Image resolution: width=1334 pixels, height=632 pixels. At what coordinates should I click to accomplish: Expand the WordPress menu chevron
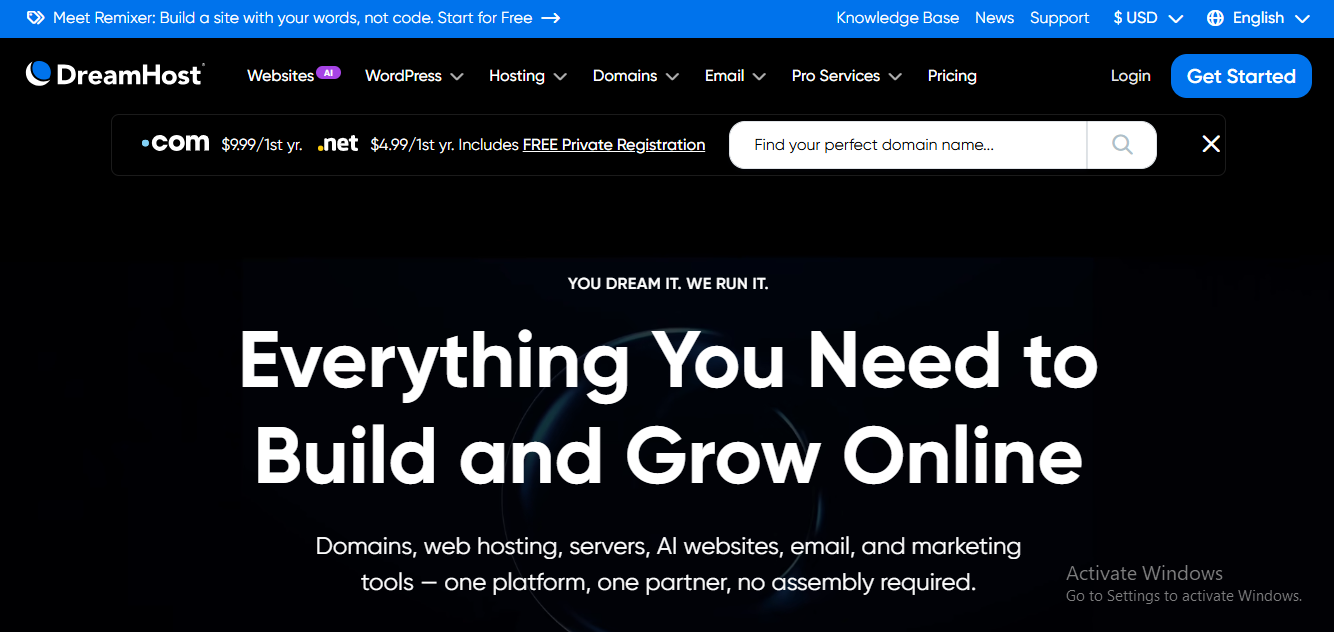coord(457,76)
